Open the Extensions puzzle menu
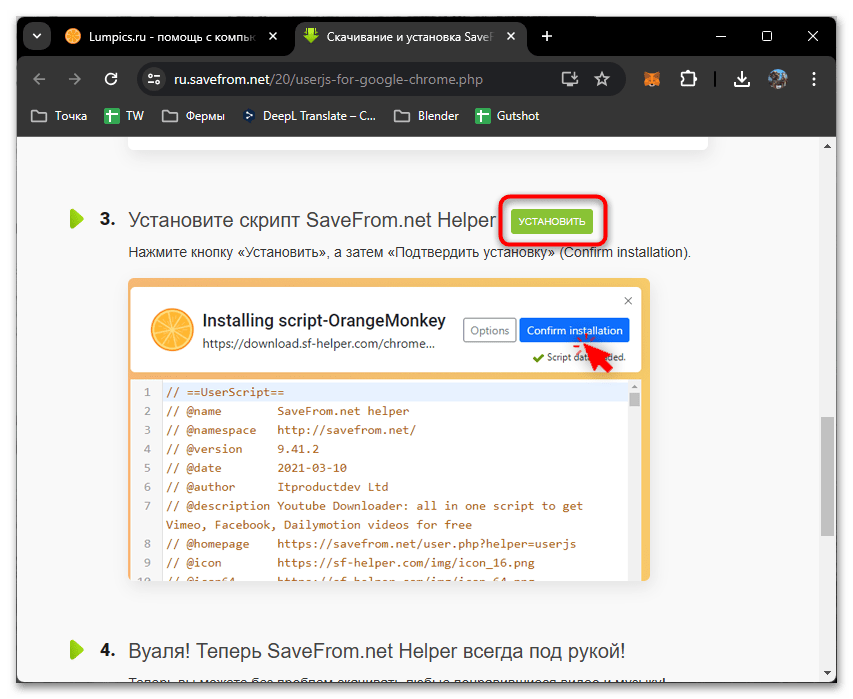Screen dimensions: 853x699 688,79
